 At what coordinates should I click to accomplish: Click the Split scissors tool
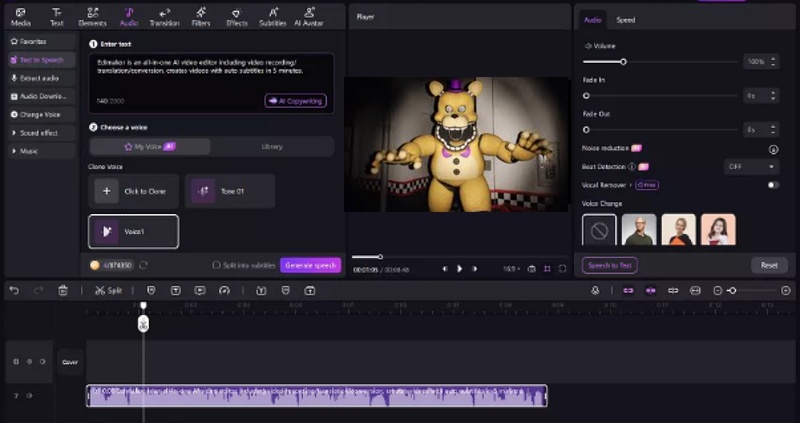pos(108,290)
